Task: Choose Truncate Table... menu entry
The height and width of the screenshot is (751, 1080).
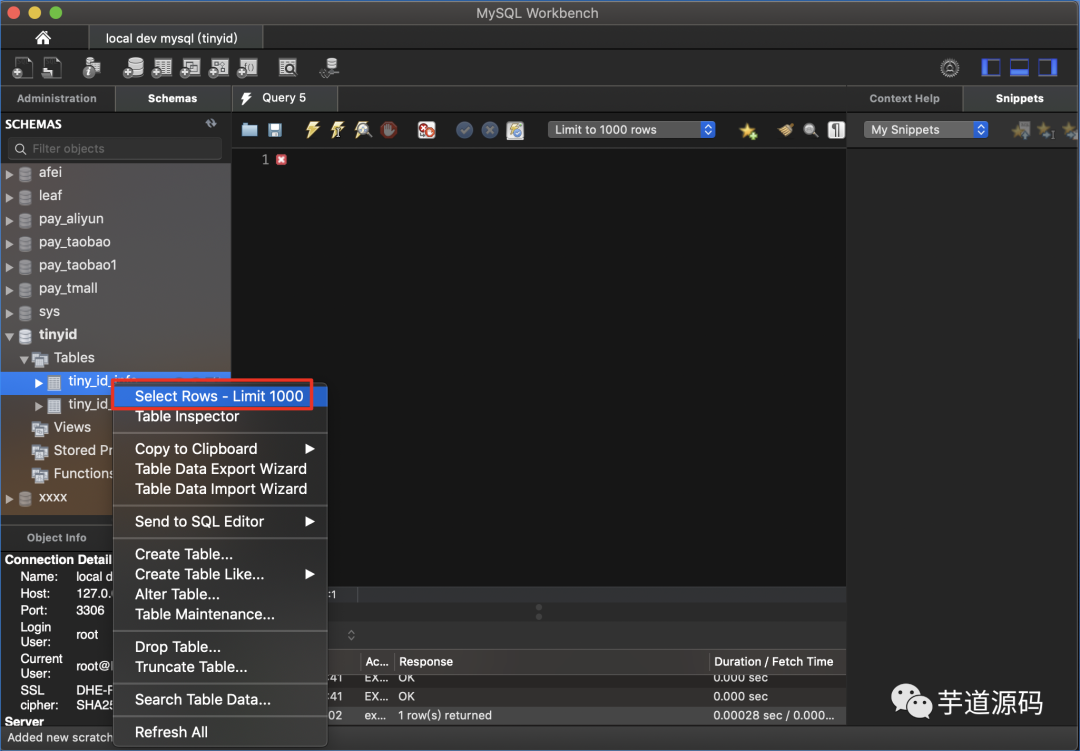Action: click(219, 667)
